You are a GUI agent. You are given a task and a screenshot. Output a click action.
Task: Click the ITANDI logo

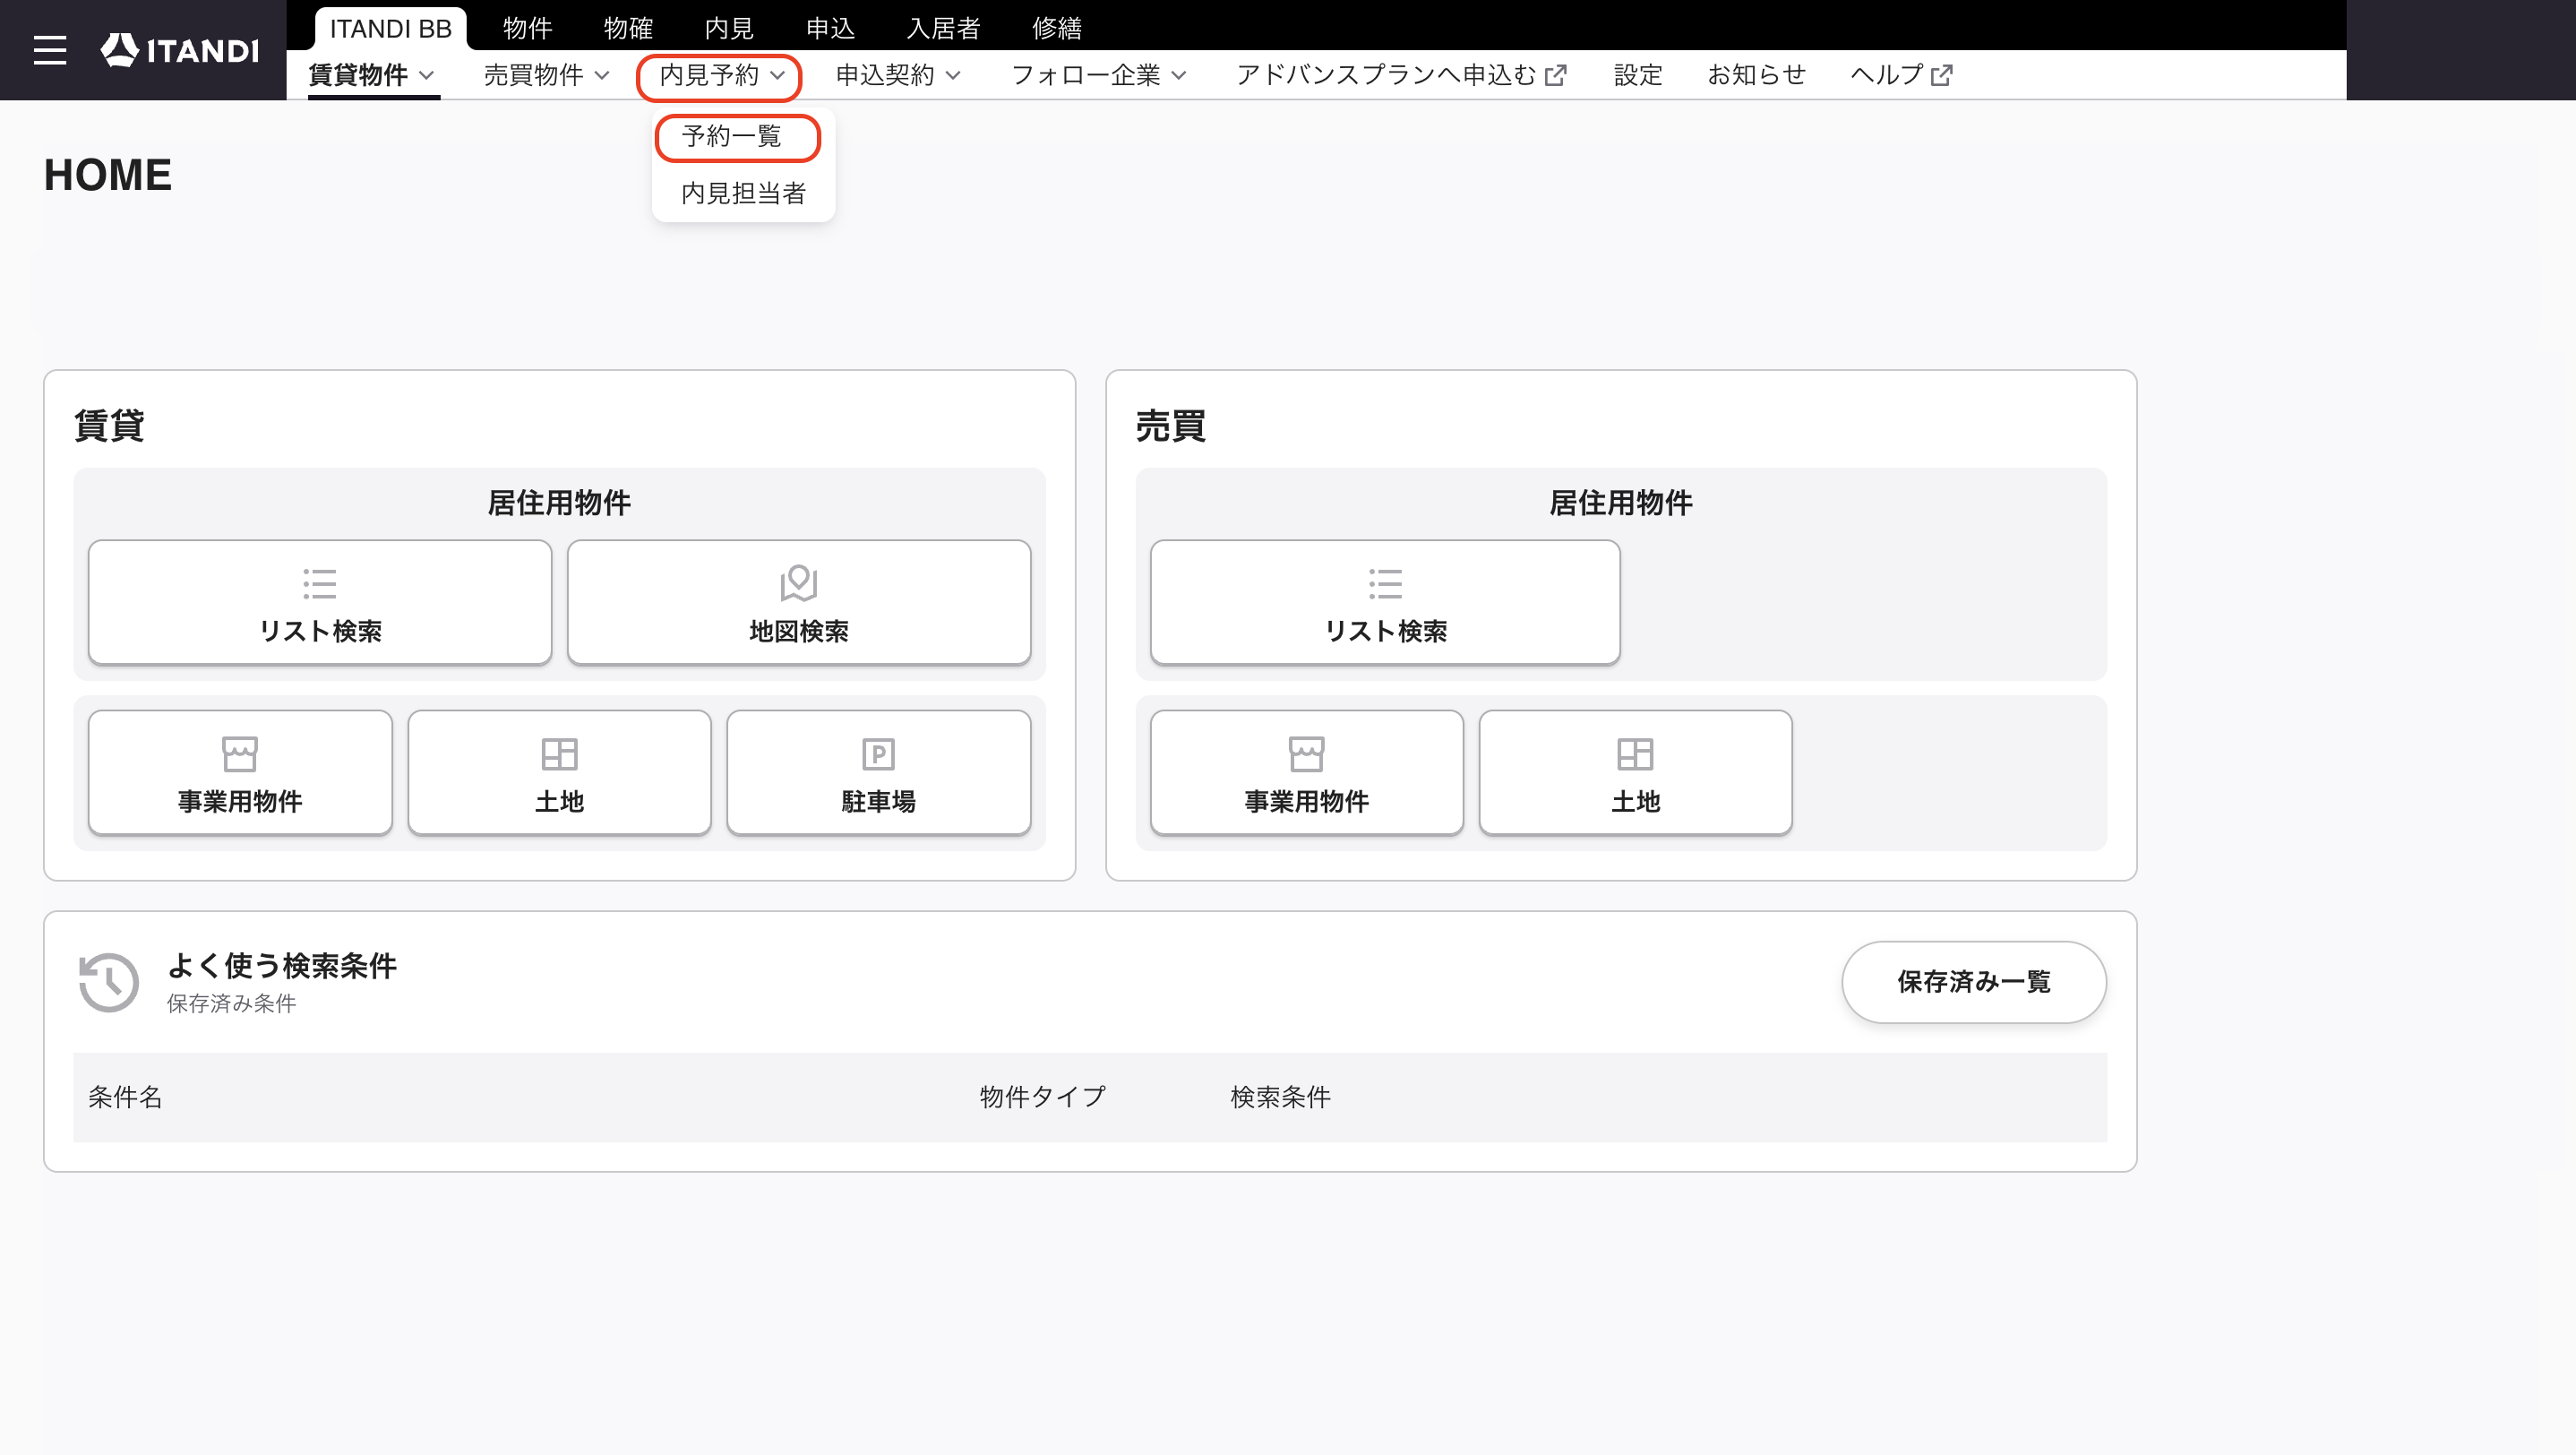[x=181, y=50]
